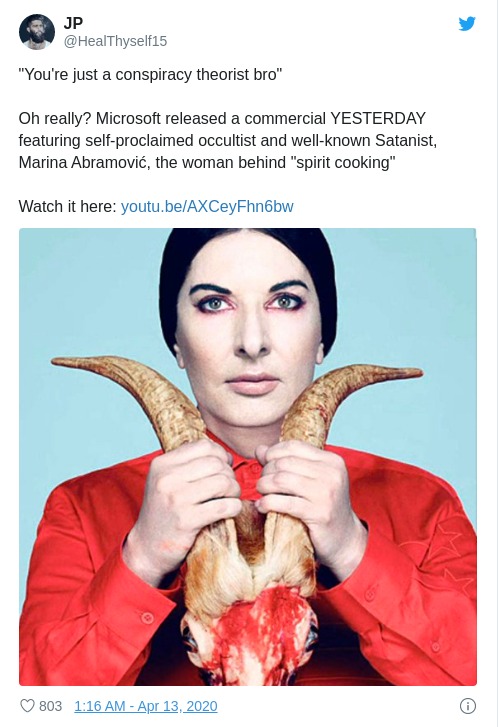Click the left horn in the photo

139,399
